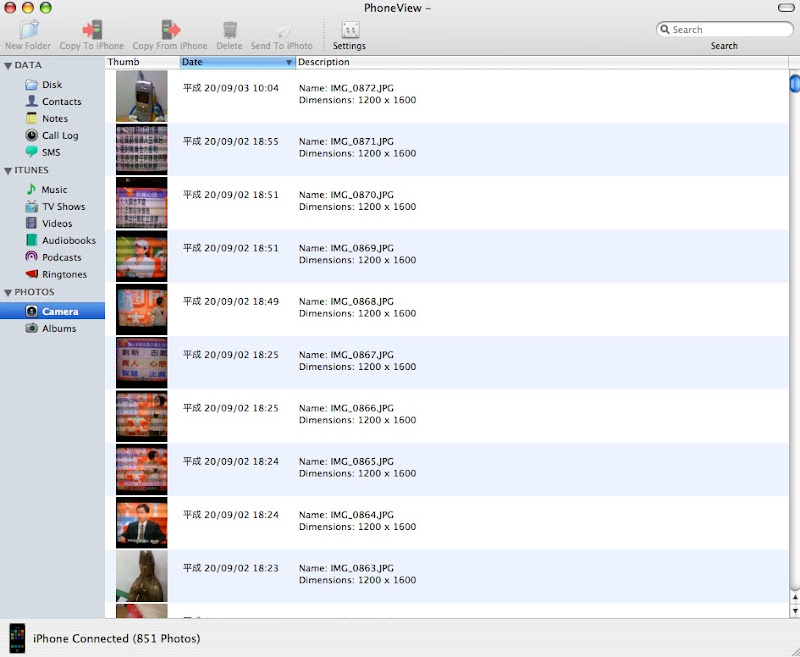Click text Name: IMG_0868.JPG
The width and height of the screenshot is (800, 657).
coord(346,301)
